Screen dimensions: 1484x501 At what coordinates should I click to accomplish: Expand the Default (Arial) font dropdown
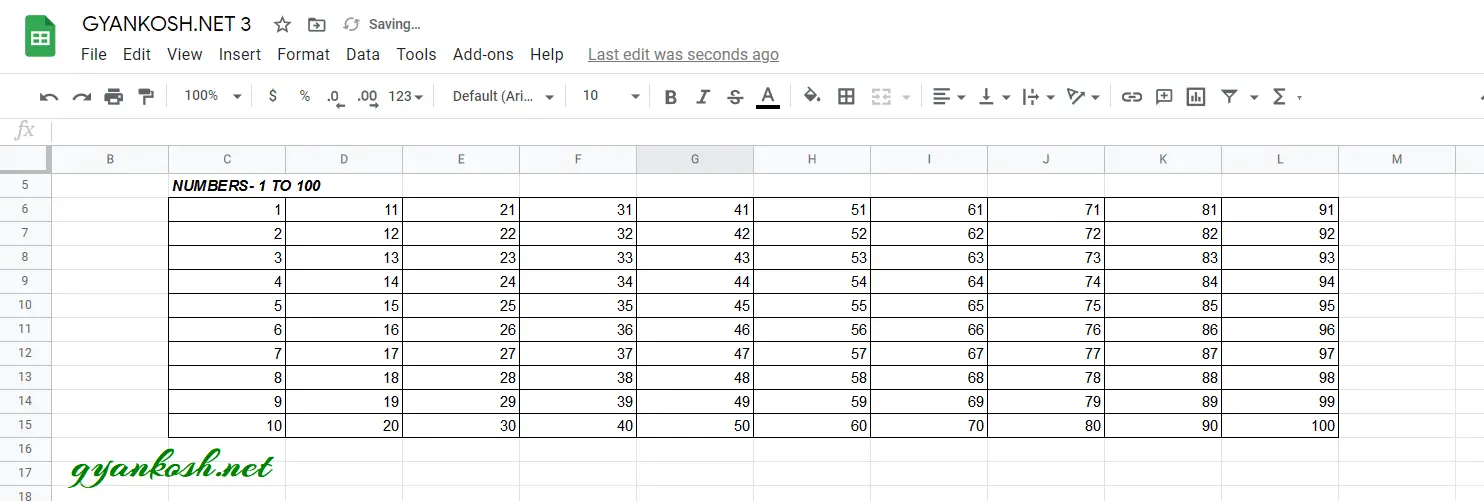tap(503, 96)
